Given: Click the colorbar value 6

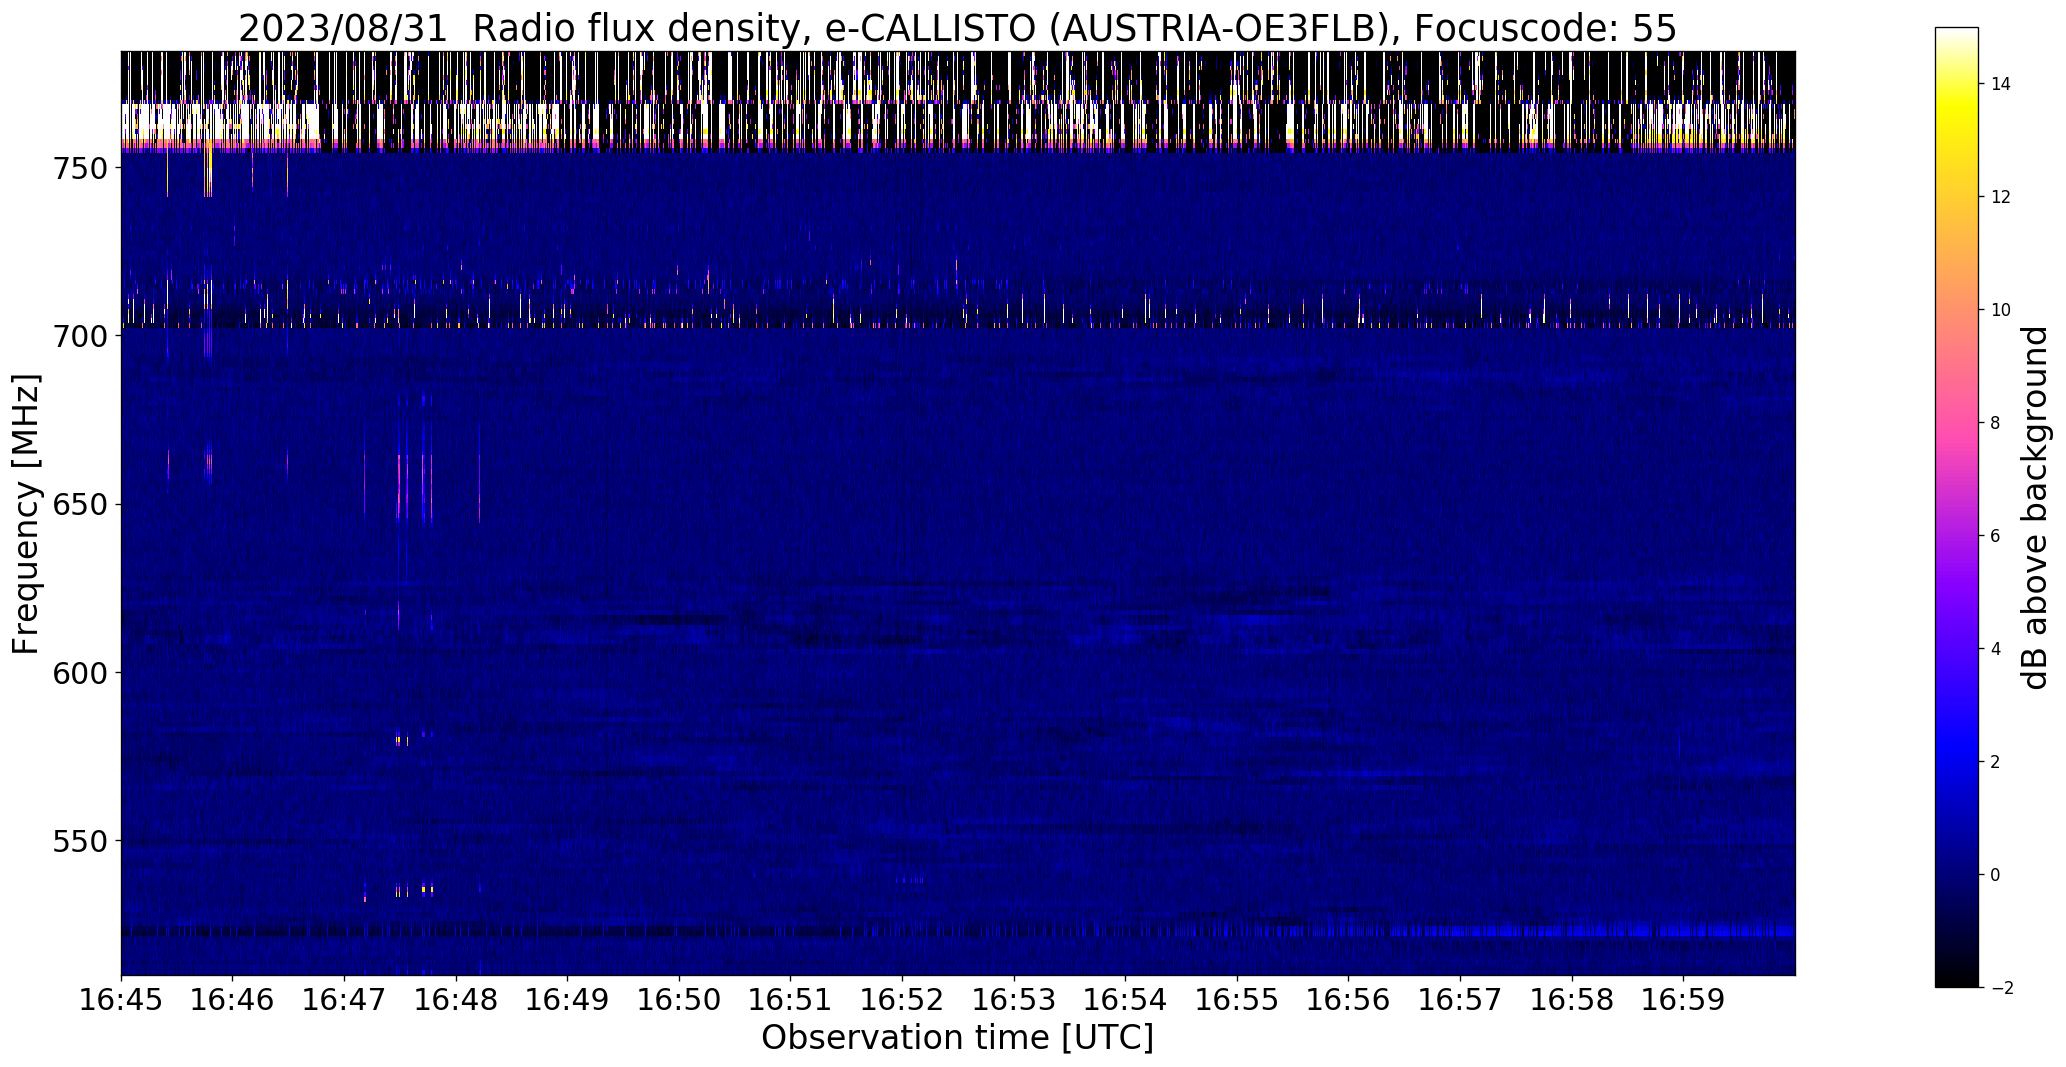Looking at the screenshot, I should click(x=1996, y=536).
